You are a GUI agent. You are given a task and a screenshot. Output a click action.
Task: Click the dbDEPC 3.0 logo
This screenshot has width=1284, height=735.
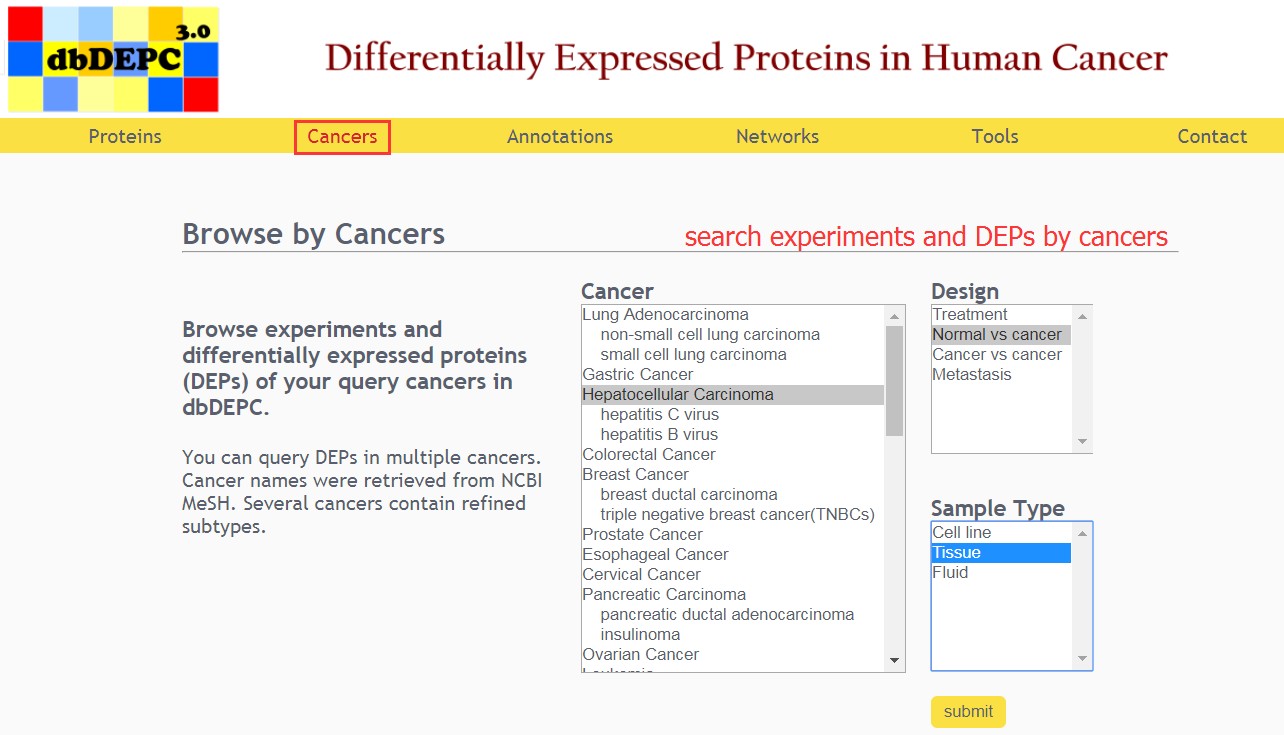pos(113,59)
